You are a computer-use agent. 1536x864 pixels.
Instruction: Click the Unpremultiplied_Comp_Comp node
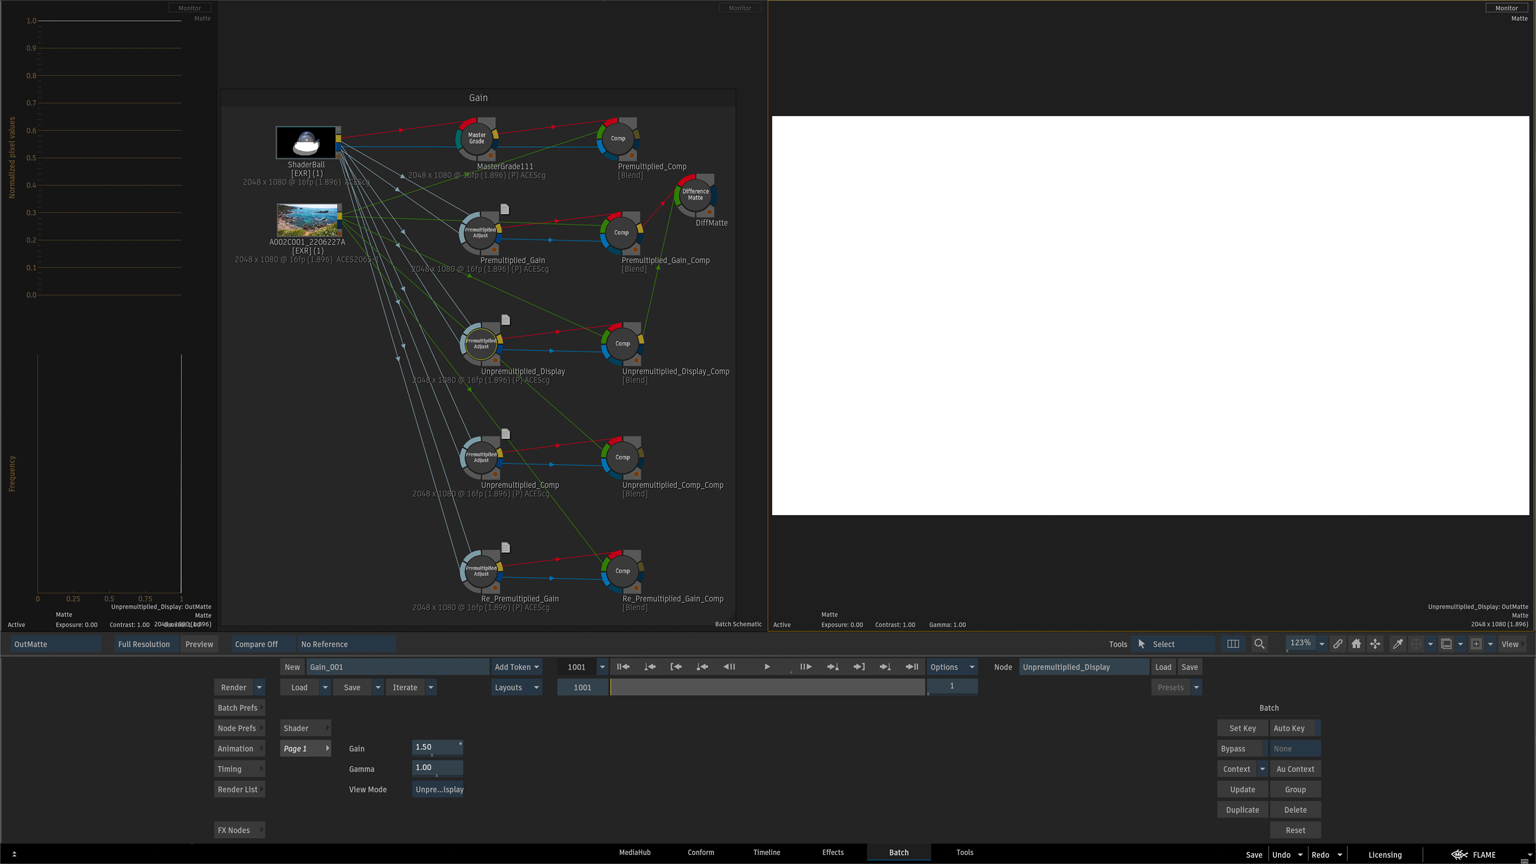click(x=622, y=457)
